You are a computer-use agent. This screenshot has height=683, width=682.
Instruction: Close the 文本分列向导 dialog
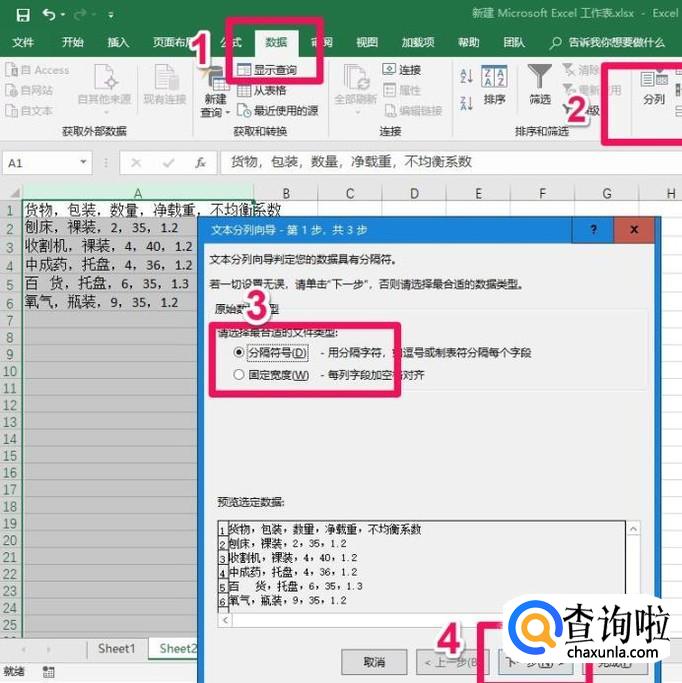pyautogui.click(x=634, y=230)
